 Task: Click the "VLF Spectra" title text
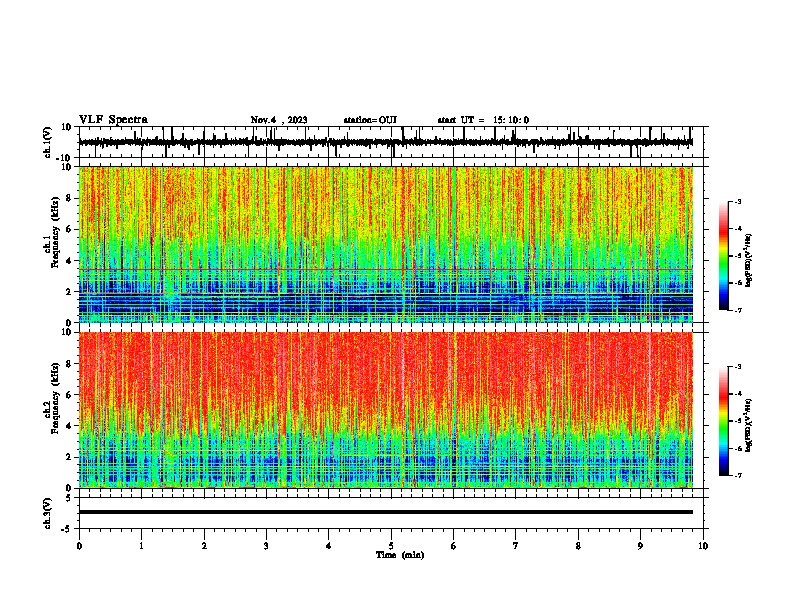point(113,120)
